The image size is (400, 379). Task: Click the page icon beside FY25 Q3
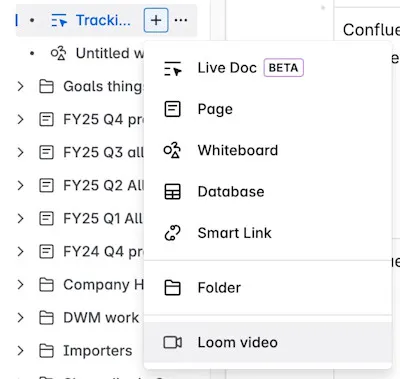[x=46, y=152]
